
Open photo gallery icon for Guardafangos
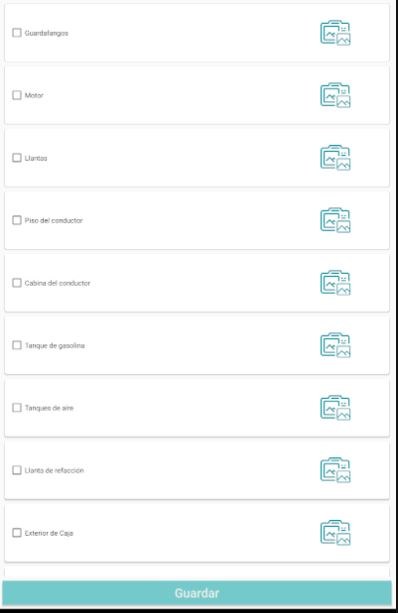[335, 33]
